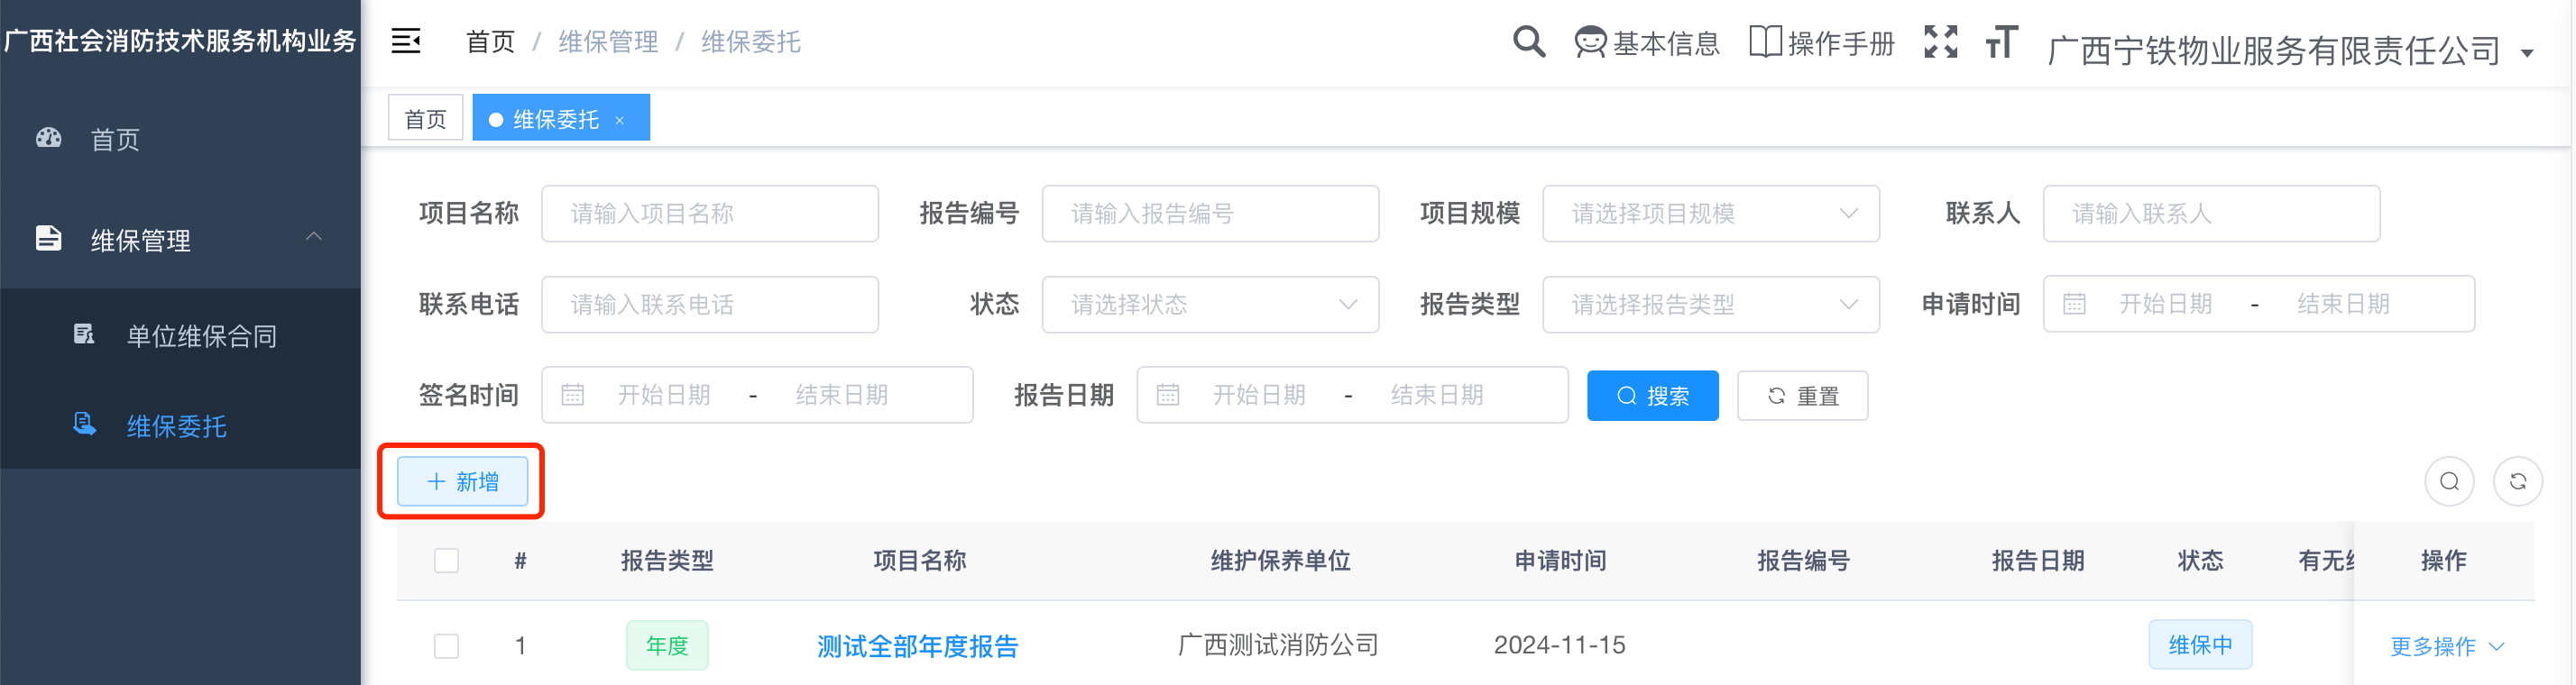Click calendar icon in 申请时间 field

point(2074,304)
